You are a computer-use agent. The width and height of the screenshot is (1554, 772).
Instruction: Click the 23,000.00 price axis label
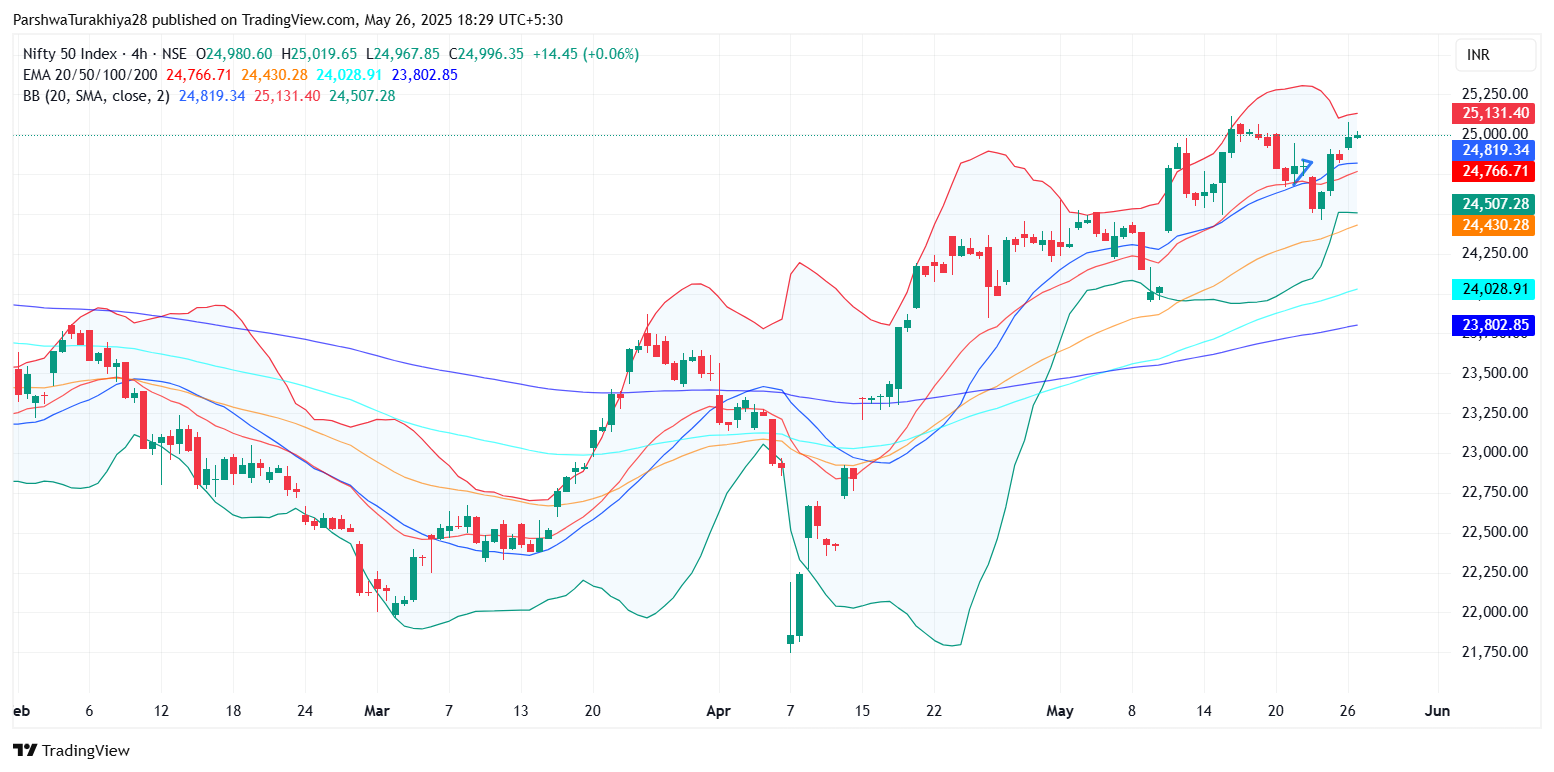[x=1495, y=452]
